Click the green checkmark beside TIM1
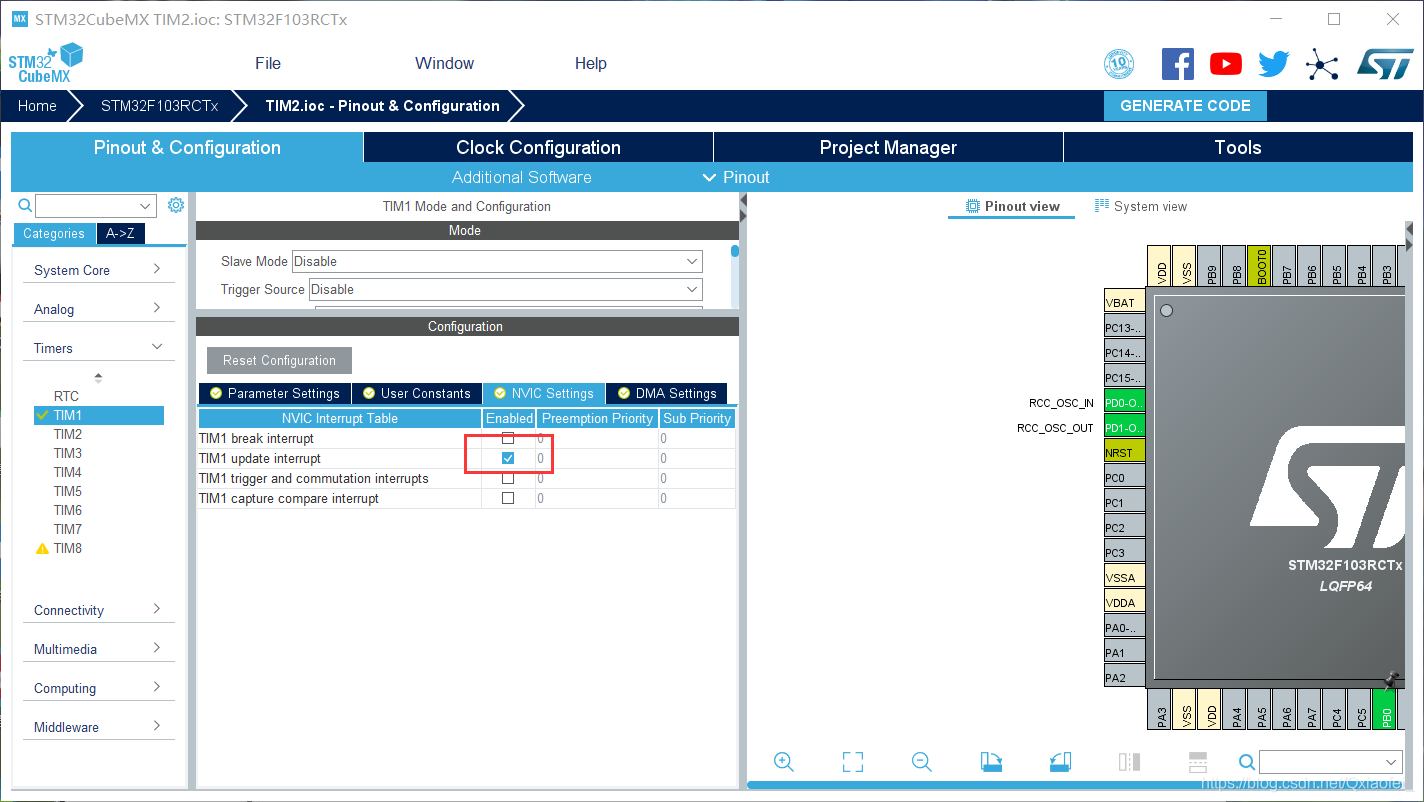Viewport: 1424px width, 802px height. point(42,415)
